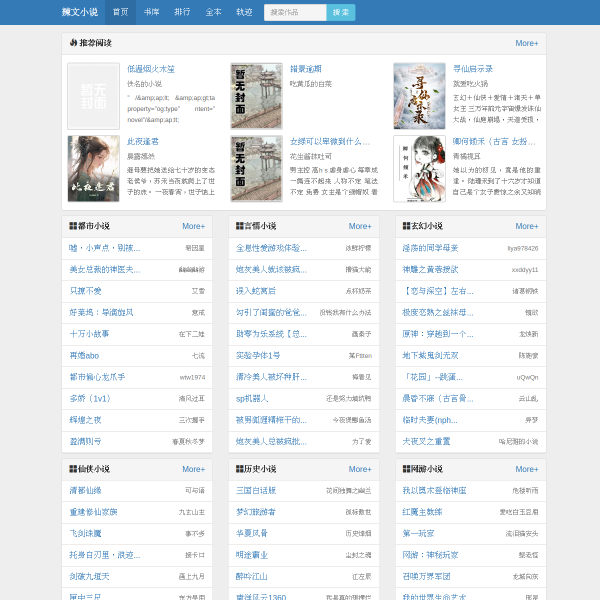Open 红魔主教练 in the 网游 list

click(x=422, y=512)
